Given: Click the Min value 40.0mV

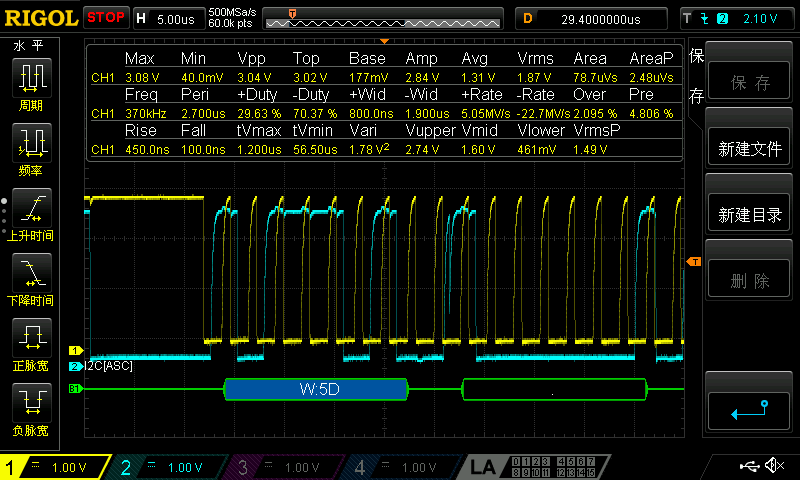Looking at the screenshot, I should pos(202,78).
